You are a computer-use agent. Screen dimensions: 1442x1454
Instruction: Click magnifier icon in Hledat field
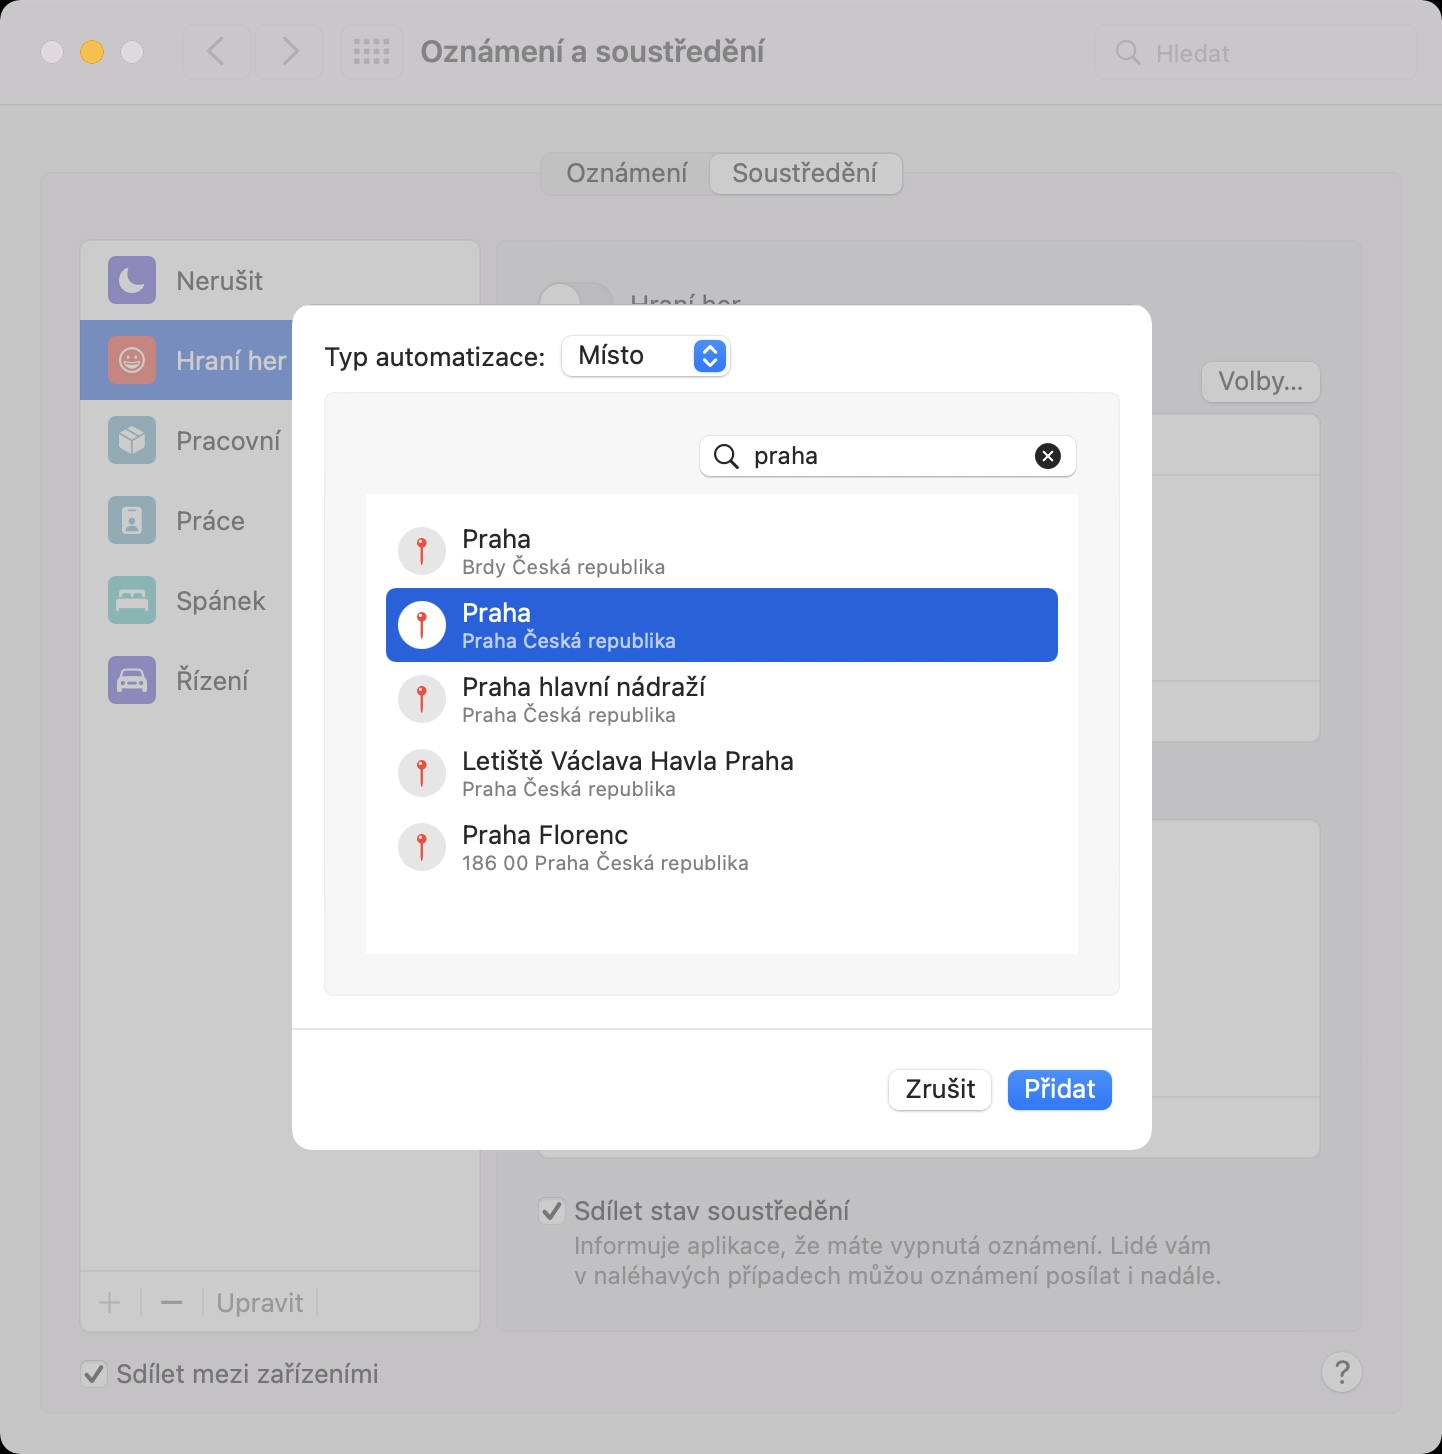(1128, 53)
